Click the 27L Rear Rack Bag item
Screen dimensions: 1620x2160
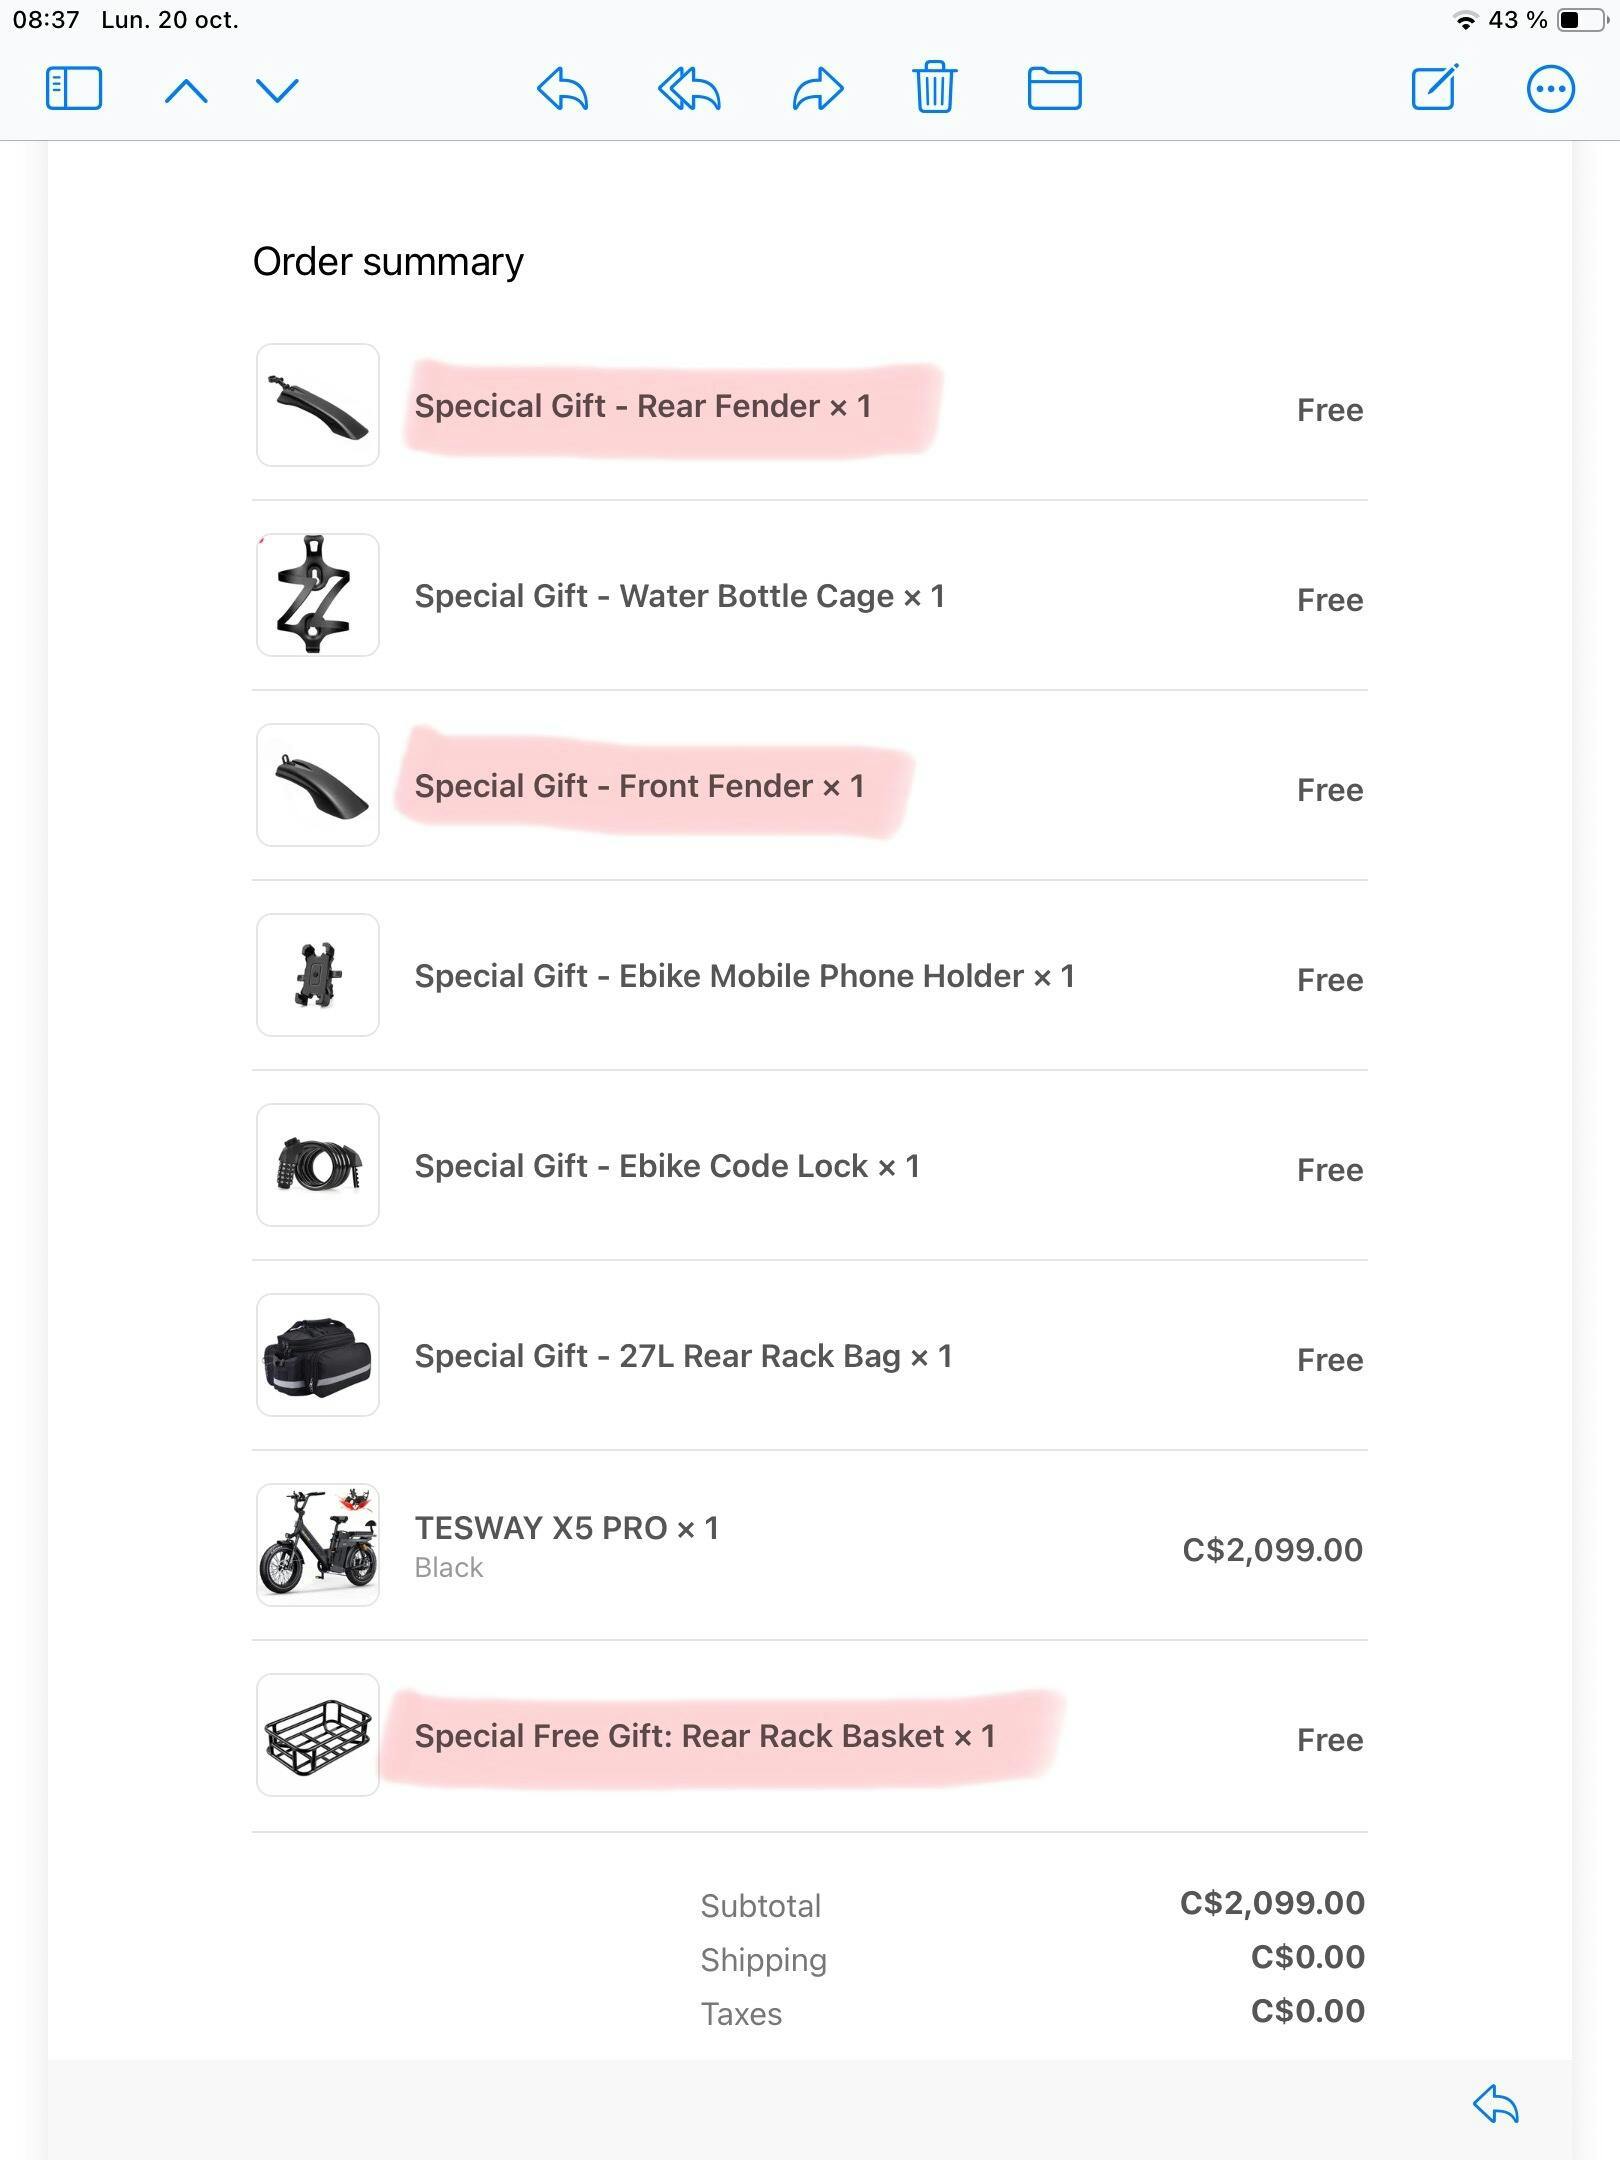tap(683, 1356)
